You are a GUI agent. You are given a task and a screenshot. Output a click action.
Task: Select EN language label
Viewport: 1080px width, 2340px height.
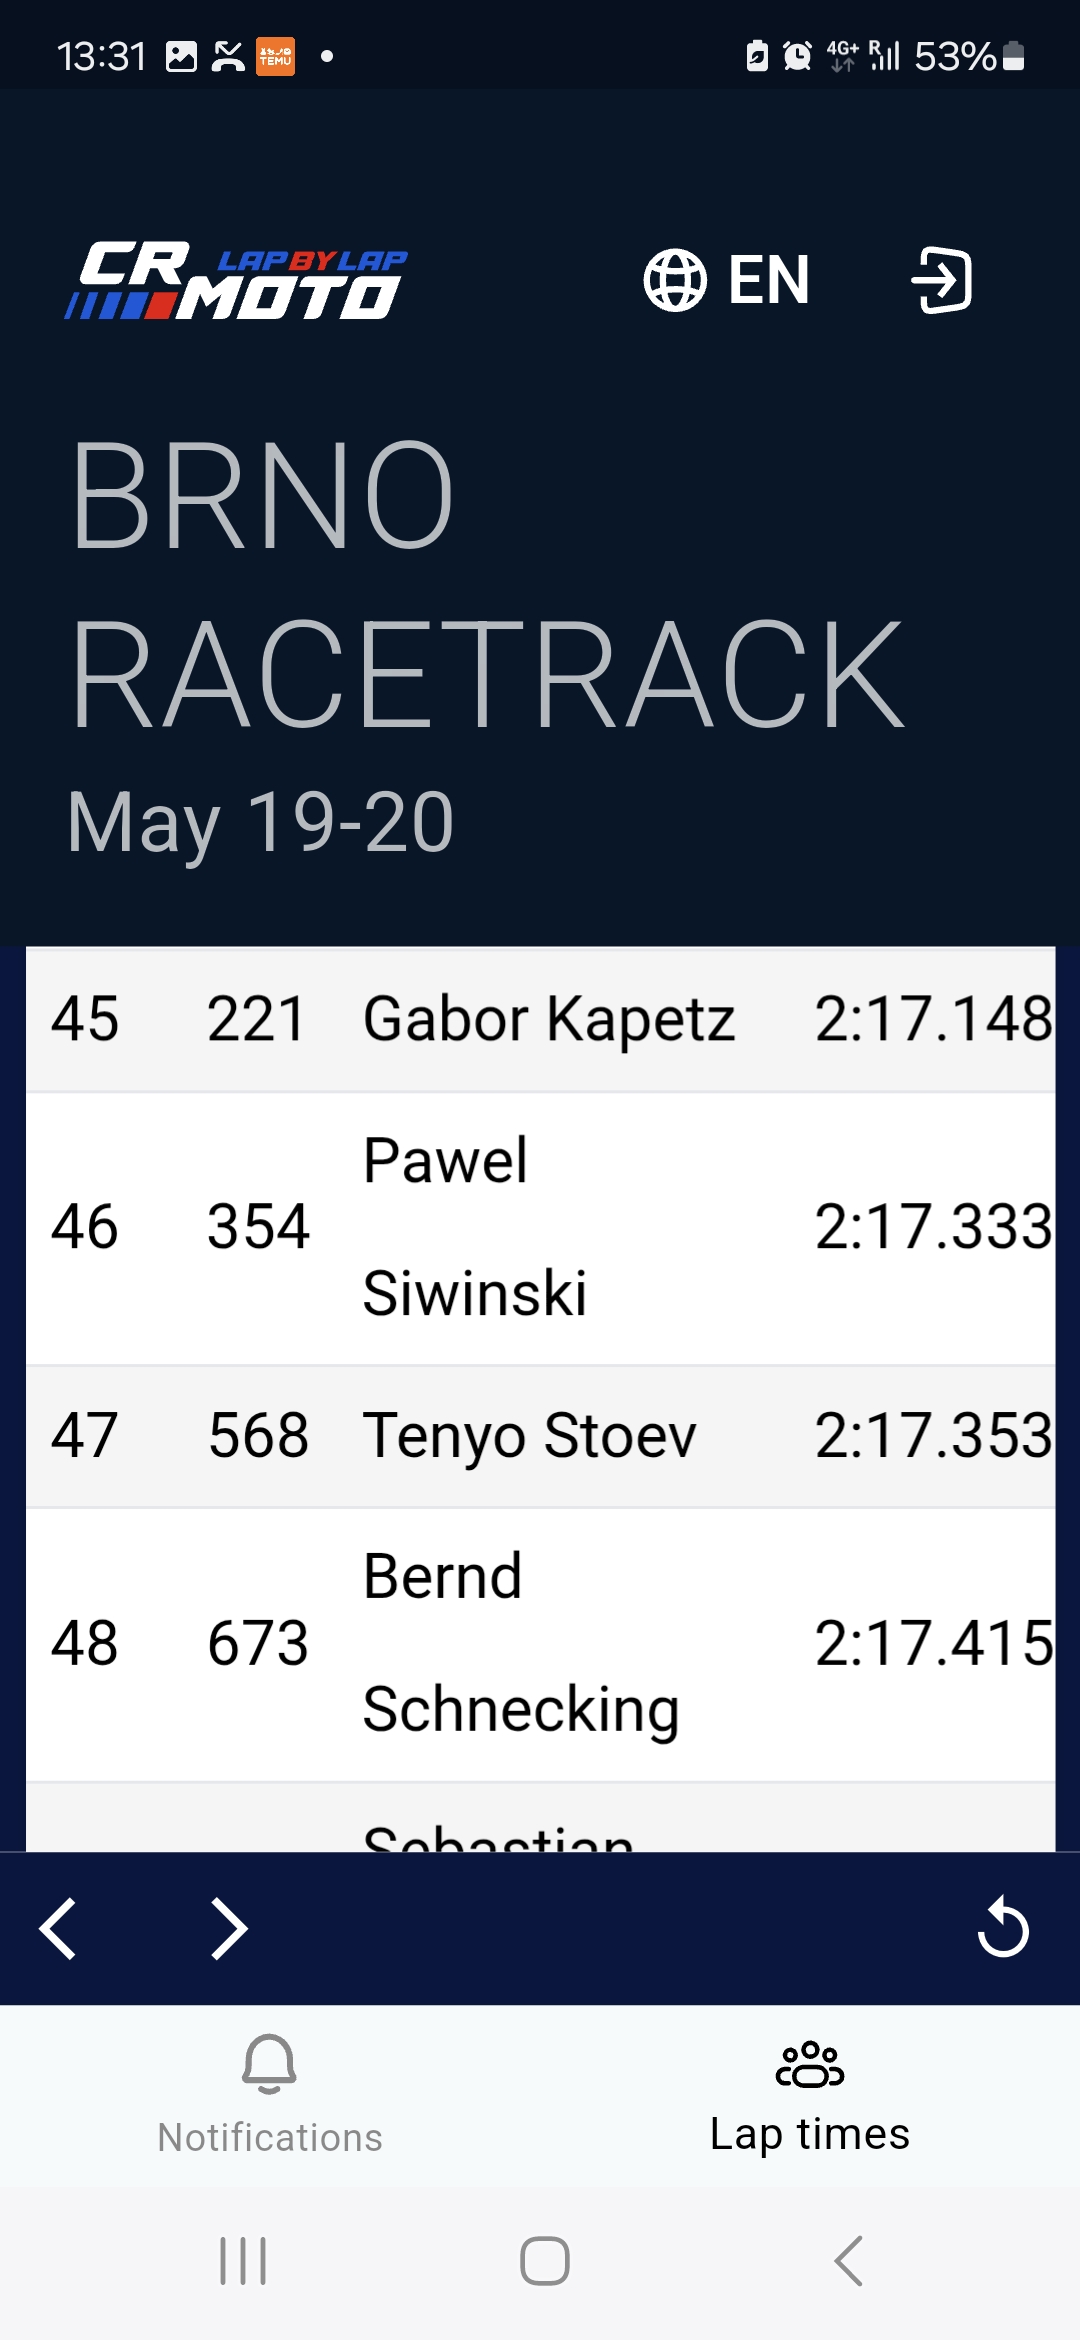768,280
